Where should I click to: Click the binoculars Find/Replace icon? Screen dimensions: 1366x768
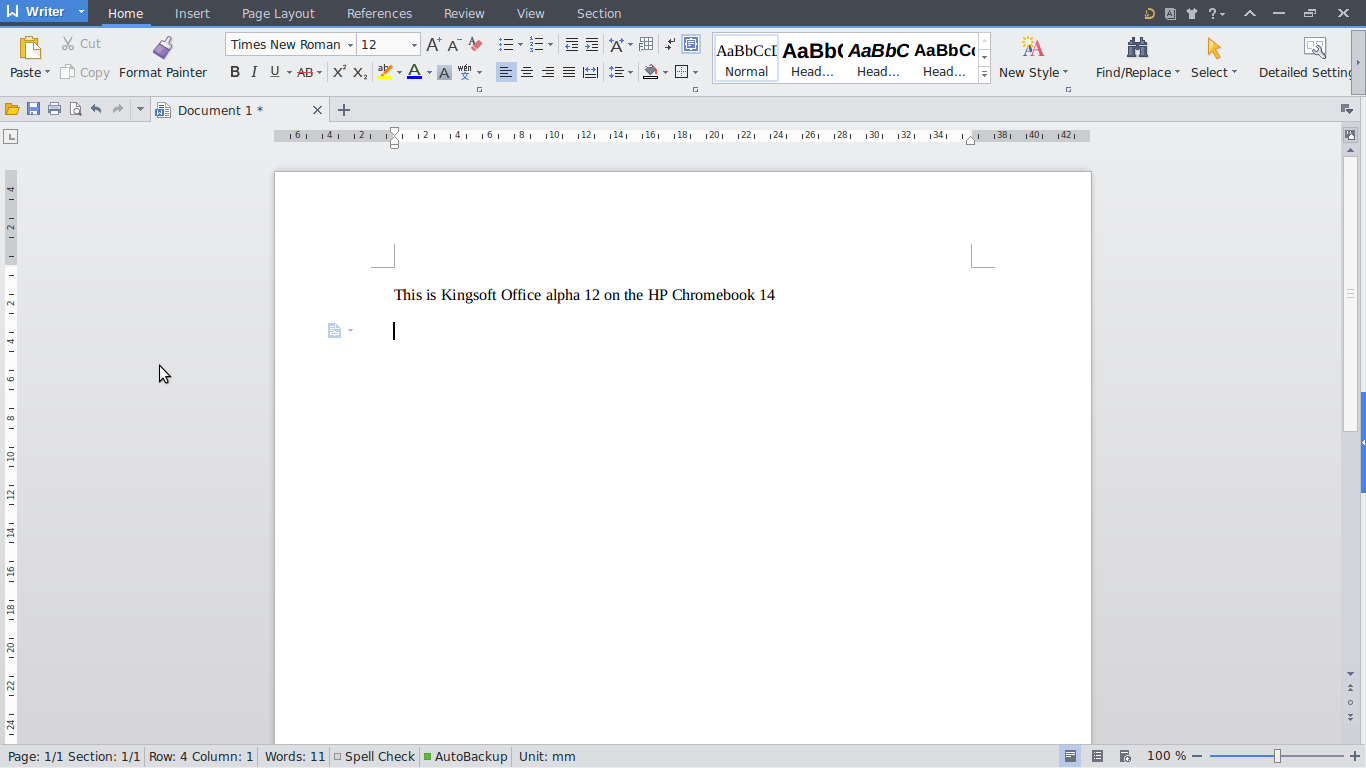(1137, 48)
